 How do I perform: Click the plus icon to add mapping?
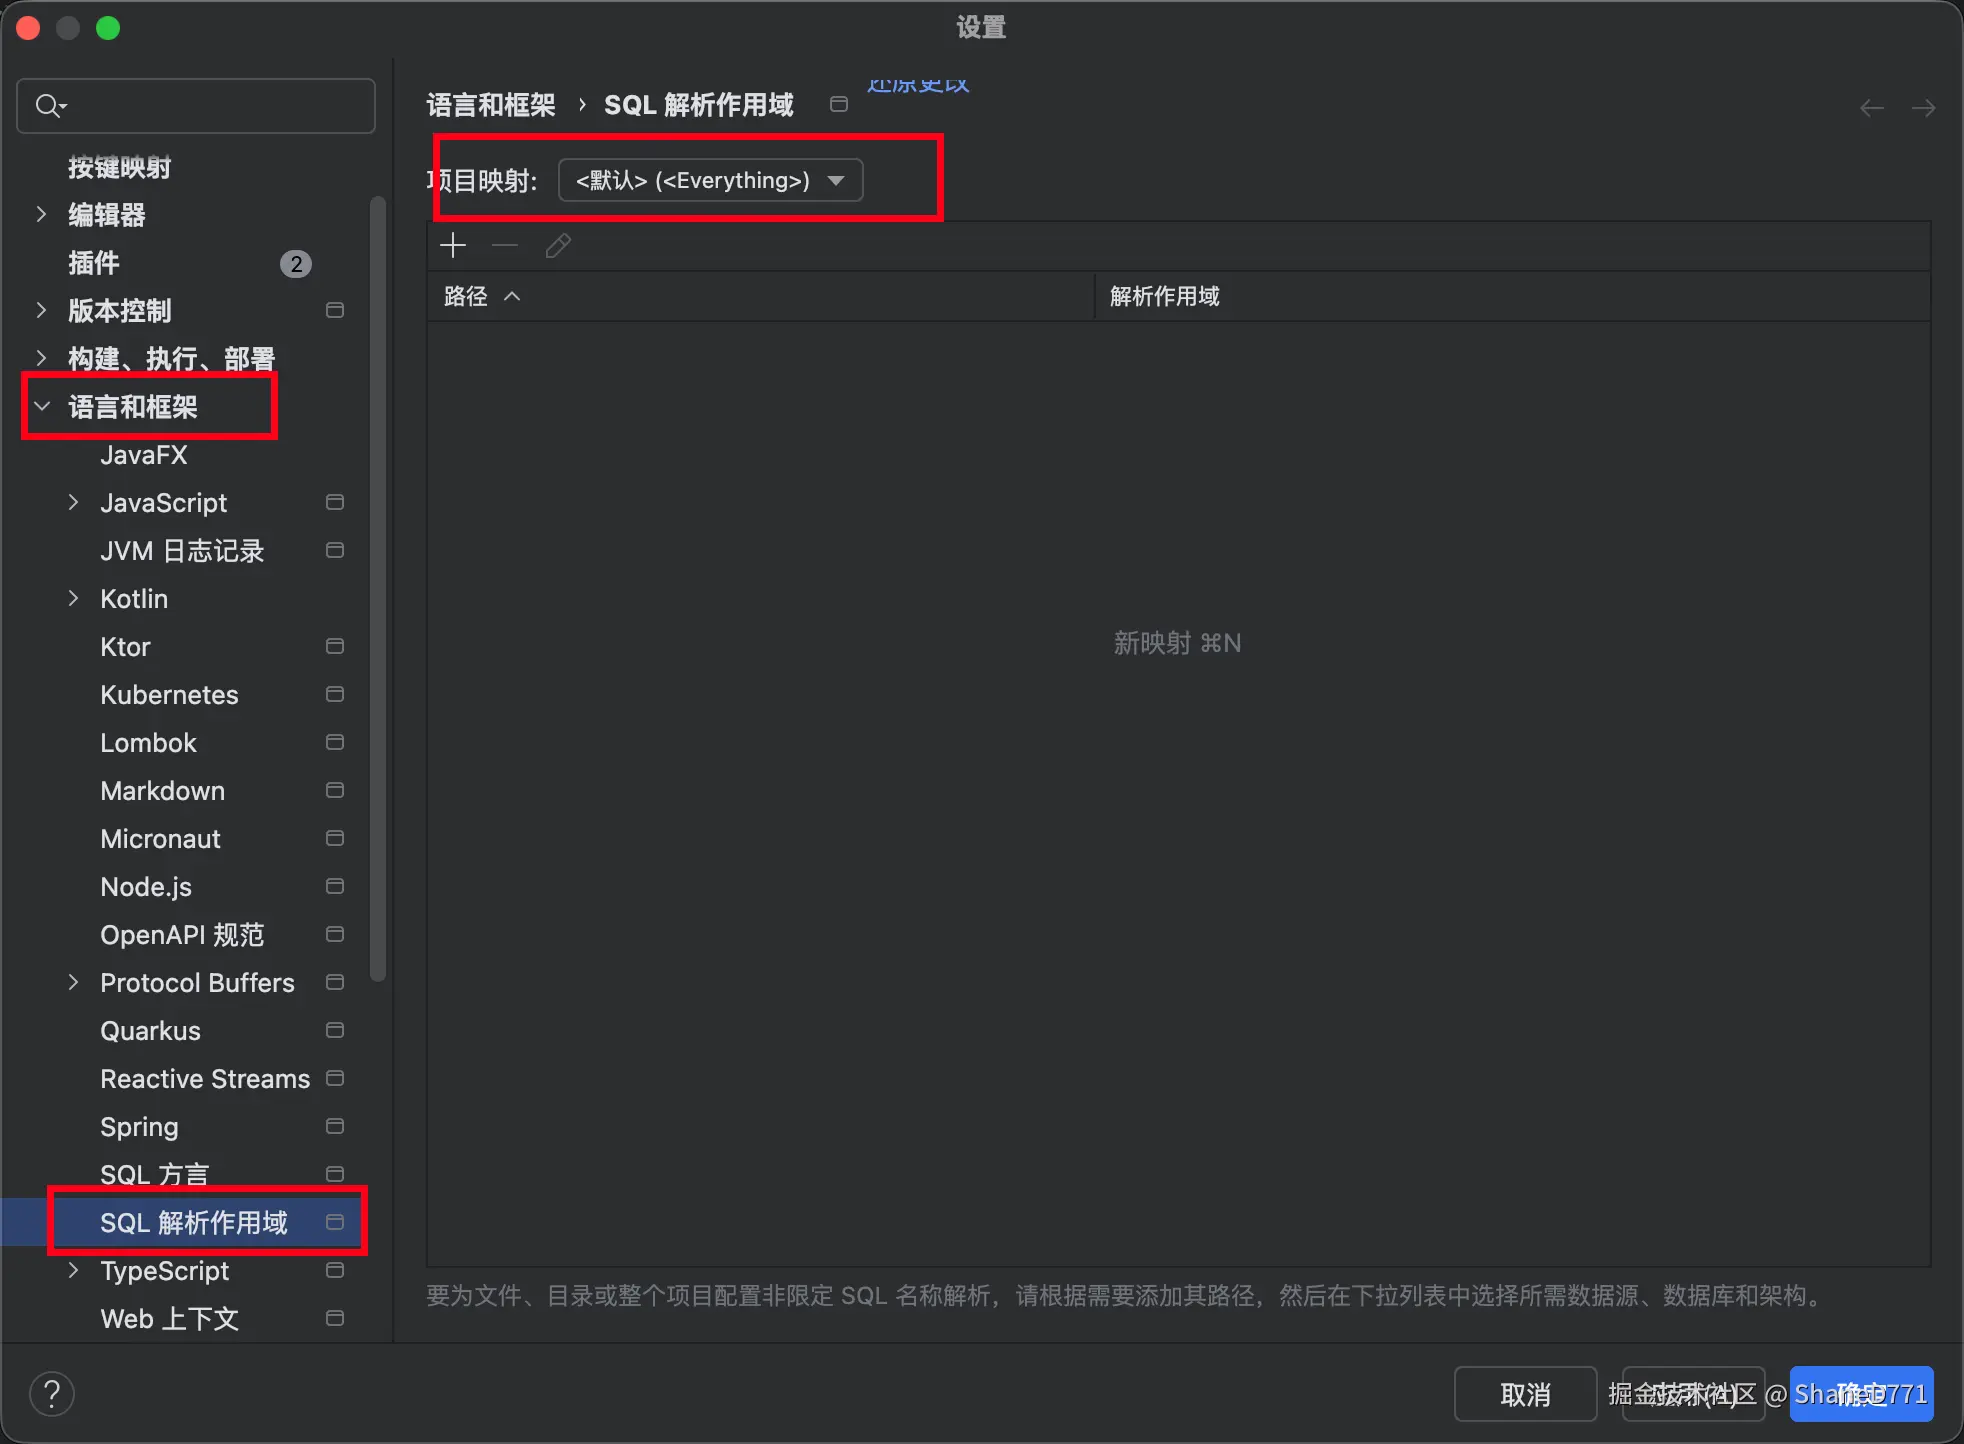pyautogui.click(x=453, y=245)
